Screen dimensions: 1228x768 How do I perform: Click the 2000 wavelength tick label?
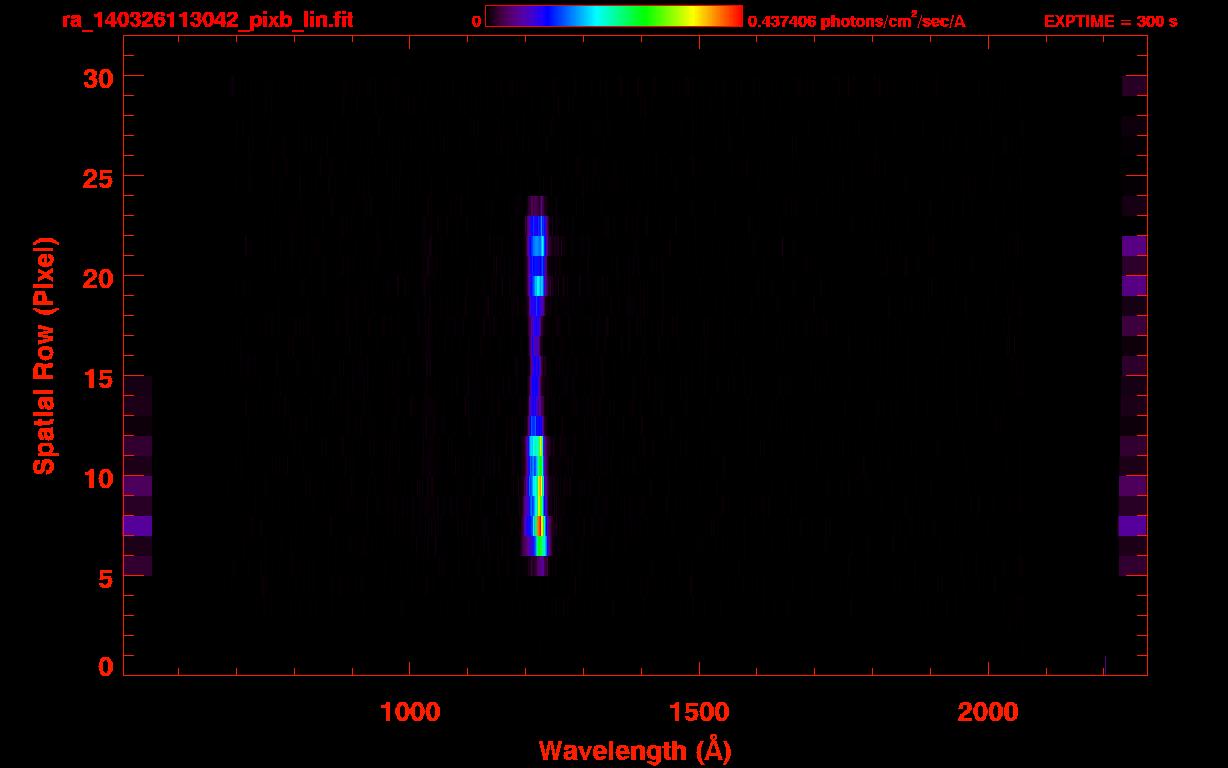click(x=988, y=712)
